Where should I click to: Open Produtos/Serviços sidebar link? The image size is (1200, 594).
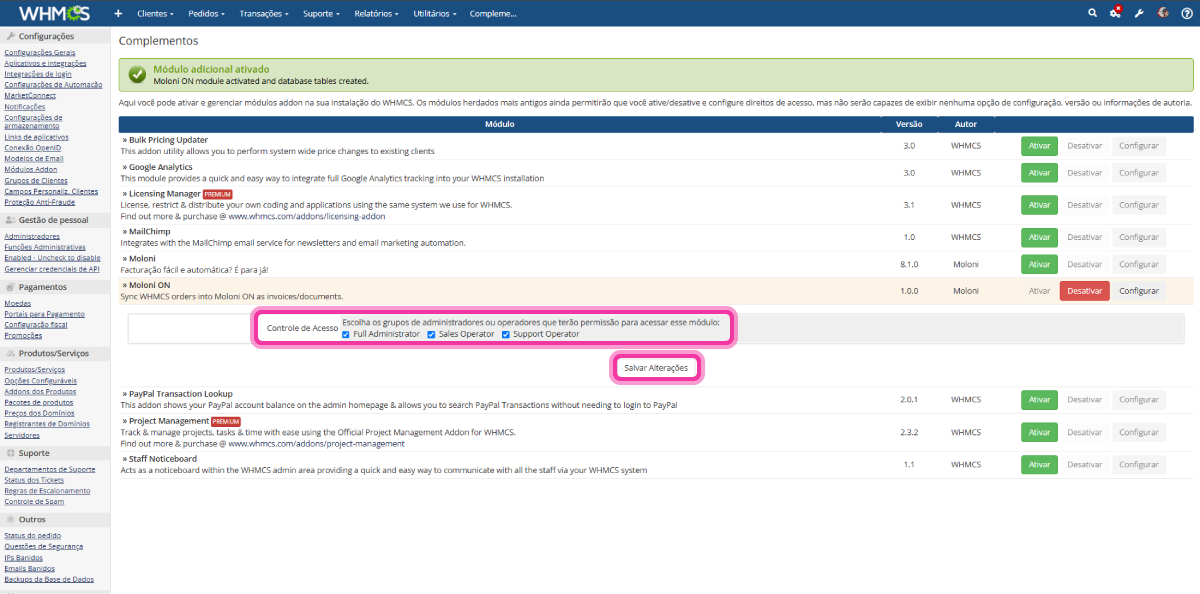tap(35, 370)
